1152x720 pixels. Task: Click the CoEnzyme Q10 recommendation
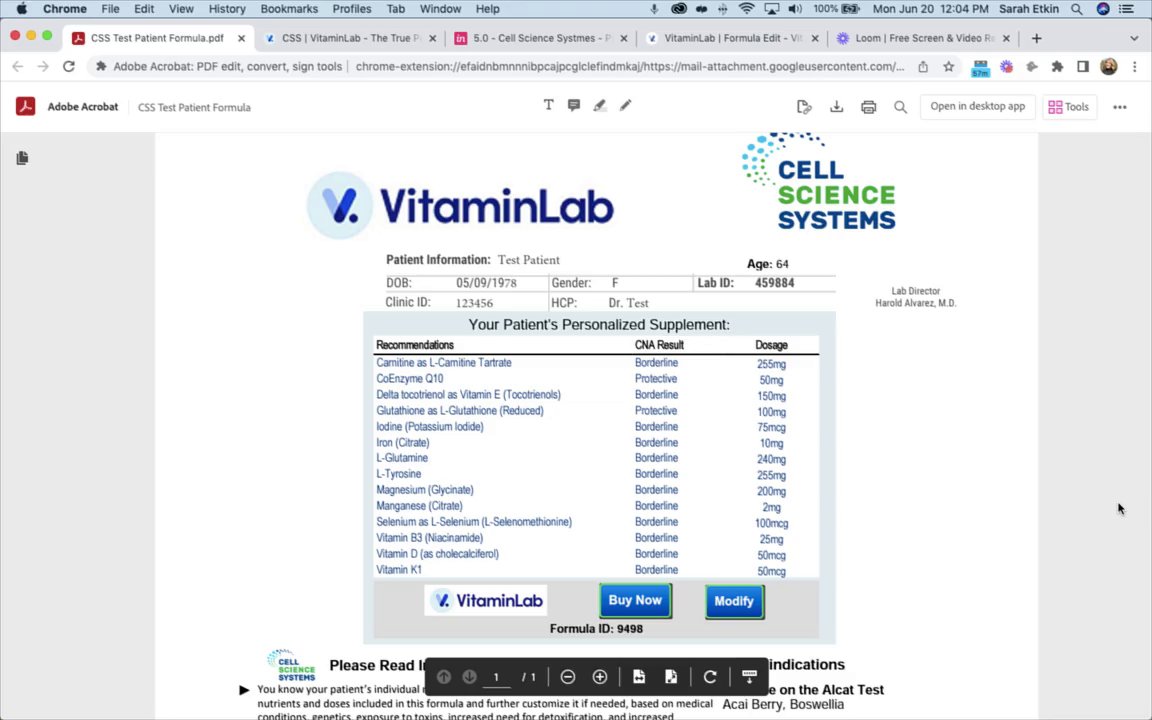pos(410,379)
